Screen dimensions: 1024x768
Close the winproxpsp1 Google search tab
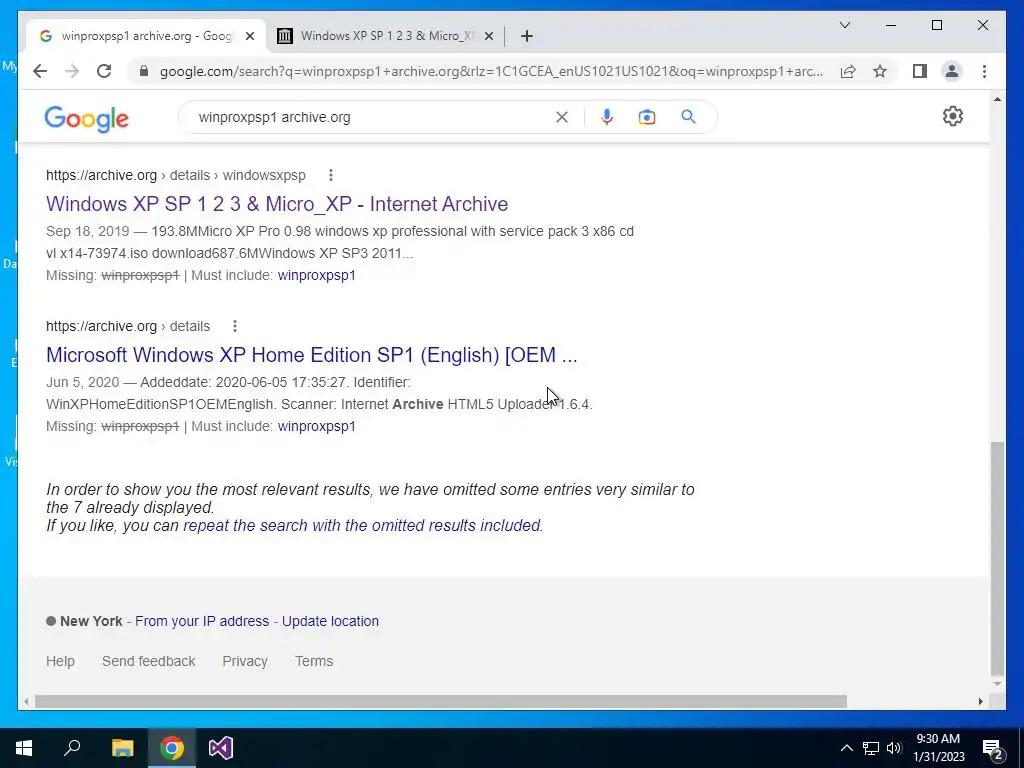249,36
